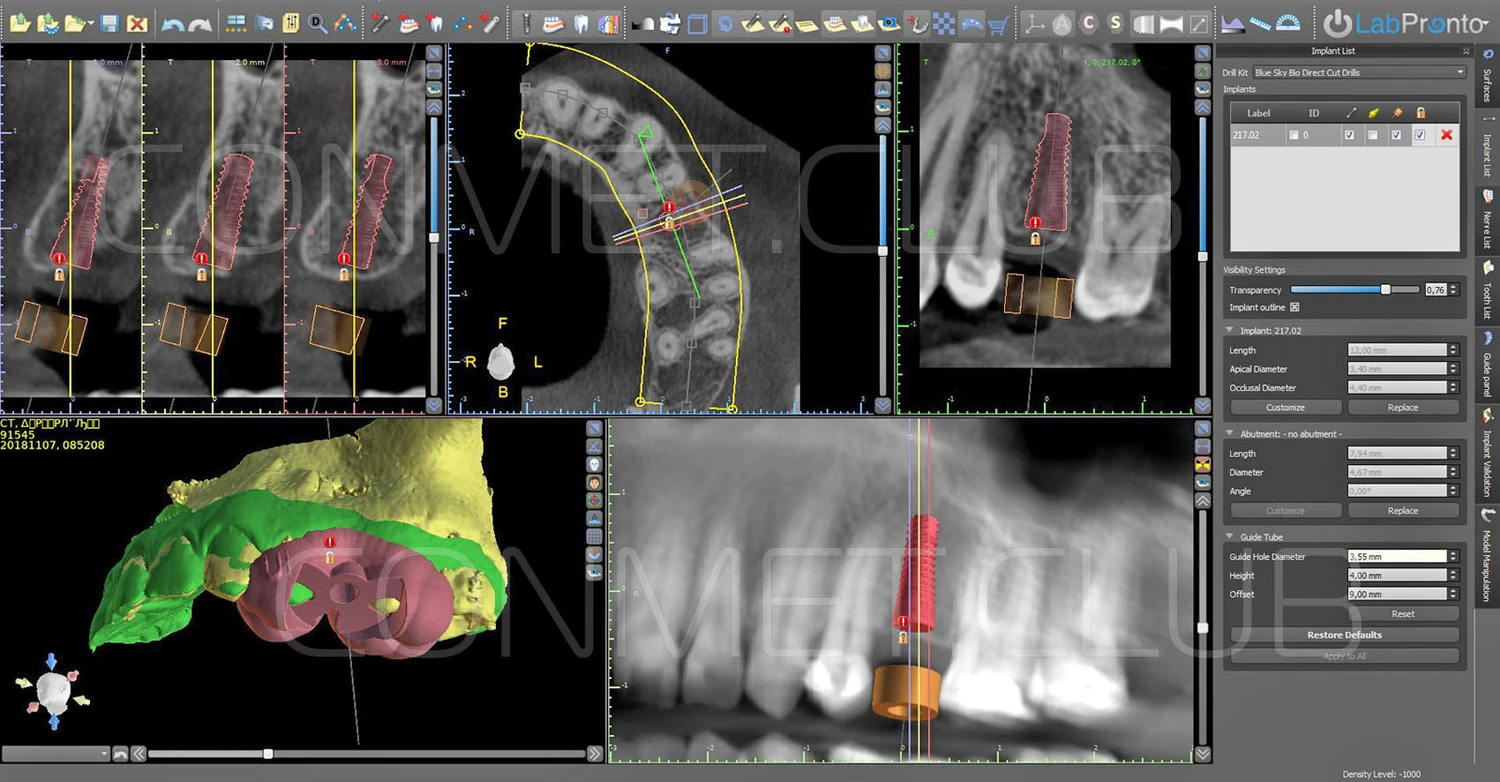This screenshot has width=1500, height=782.
Task: Click the add tooth icon
Action: [x=435, y=22]
